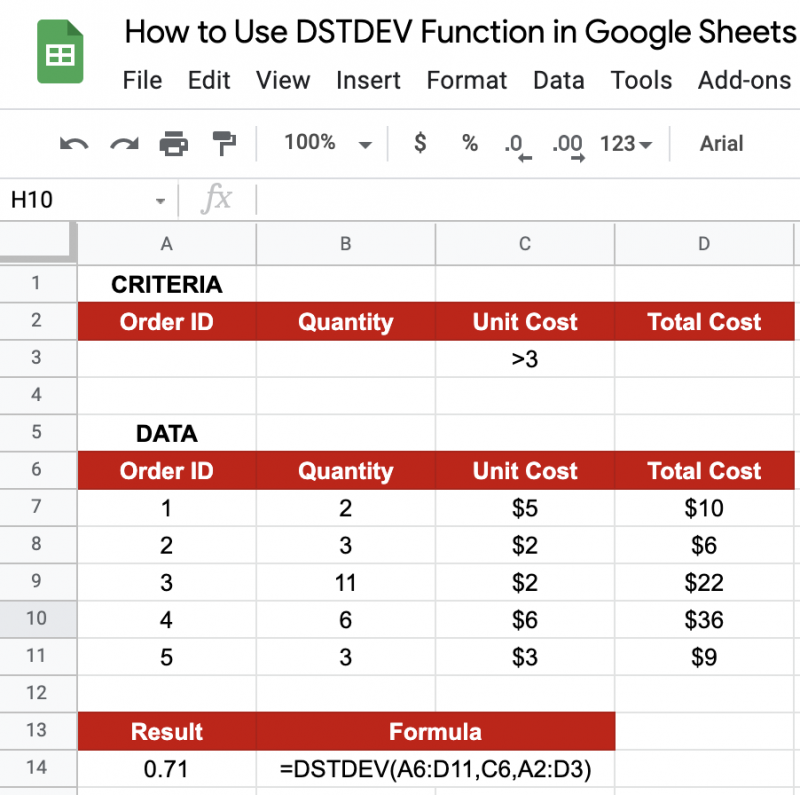
Task: Click the DSTDEV formula cell
Action: 435,768
